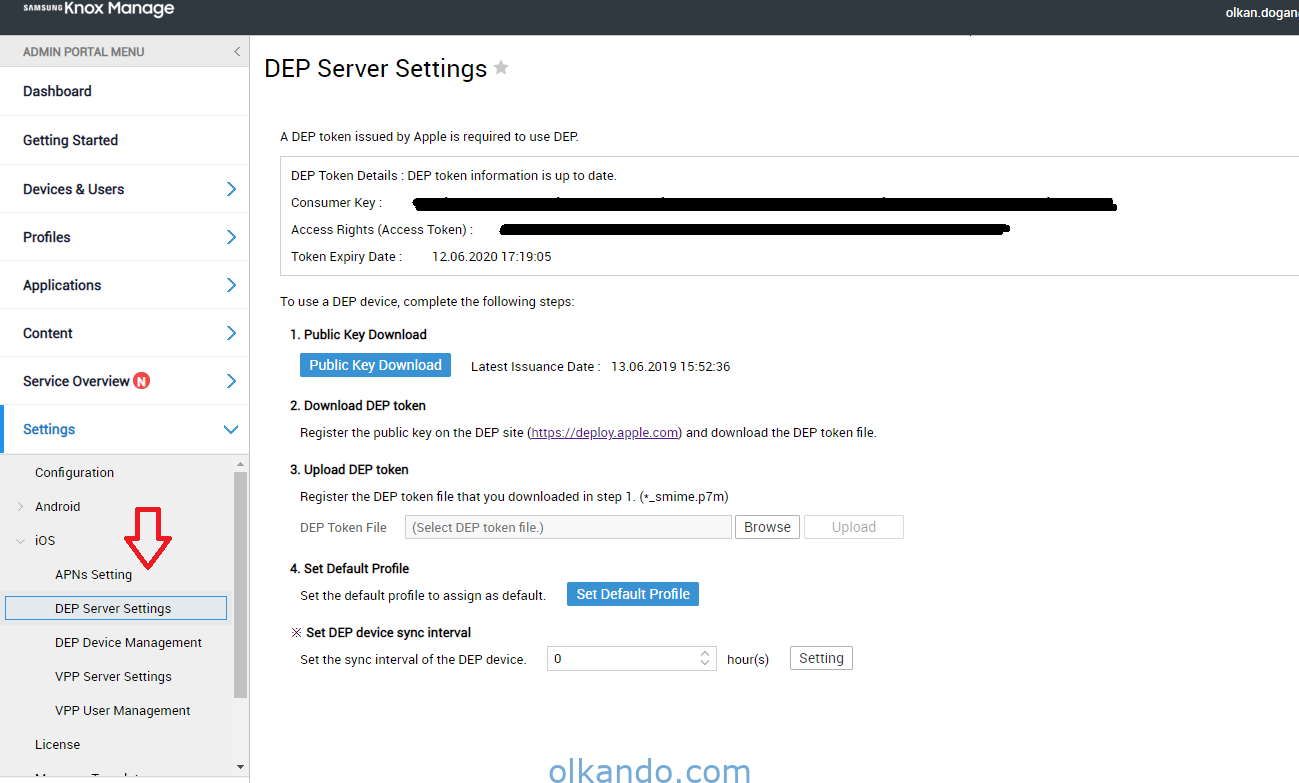Screen dimensions: 1299x783
Task: Collapse the Admin Portal Menu with arrow icon
Action: (237, 52)
